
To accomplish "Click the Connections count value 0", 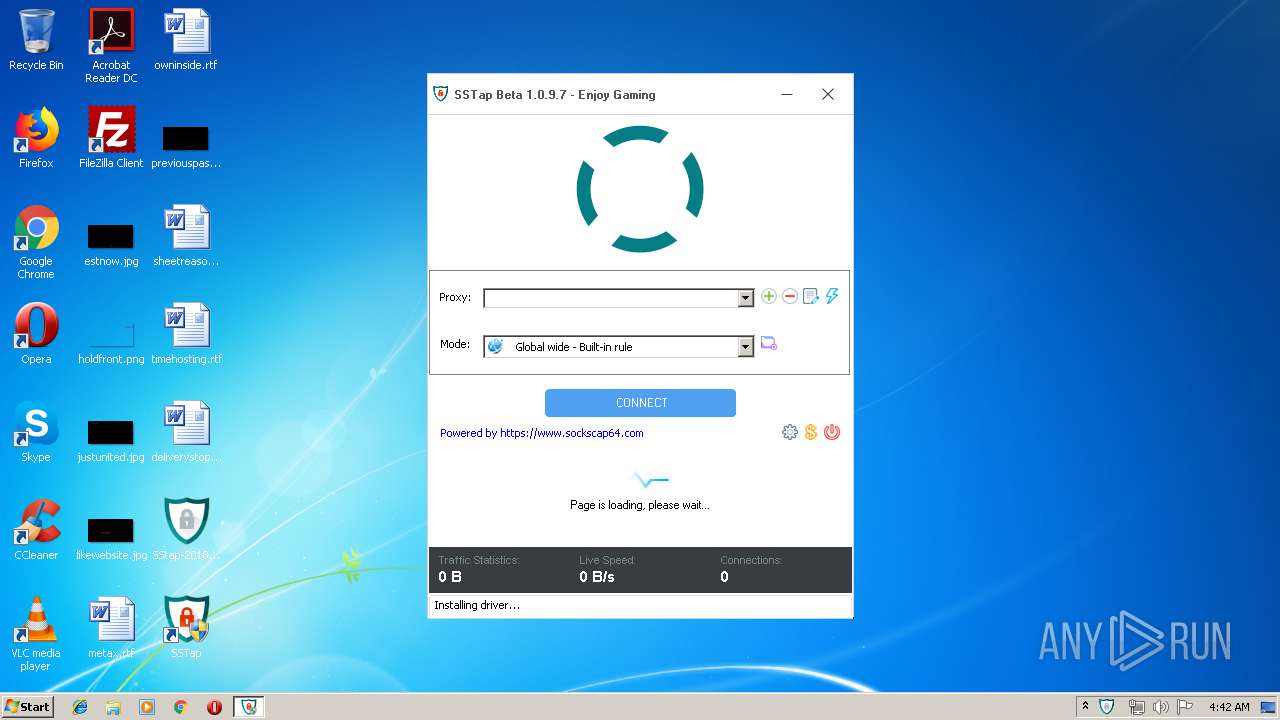I will [x=724, y=577].
